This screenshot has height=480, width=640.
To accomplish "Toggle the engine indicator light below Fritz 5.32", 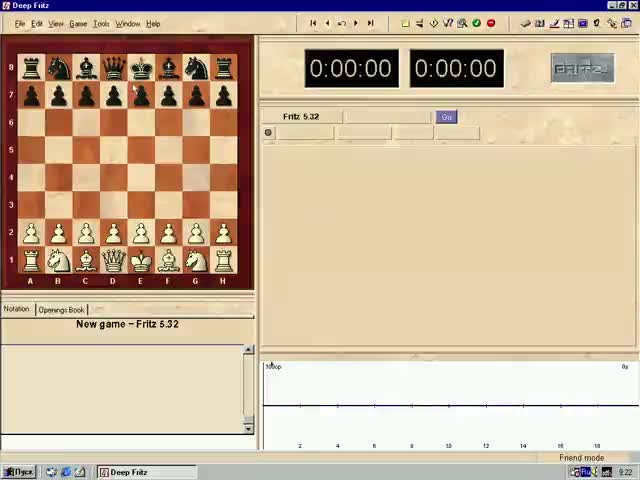I will coord(268,133).
